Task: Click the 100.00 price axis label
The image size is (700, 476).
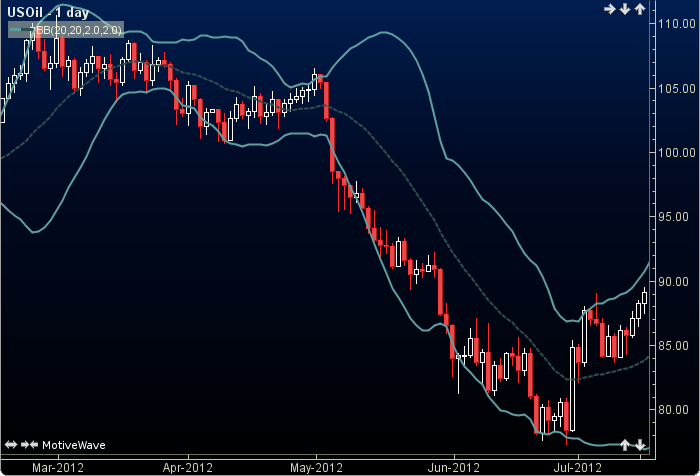Action: pos(677,153)
